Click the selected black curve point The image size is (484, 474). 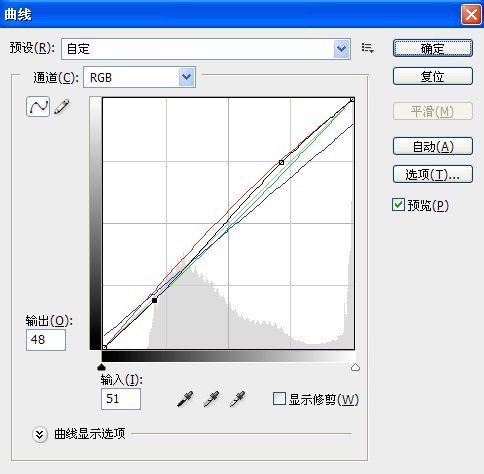154,300
